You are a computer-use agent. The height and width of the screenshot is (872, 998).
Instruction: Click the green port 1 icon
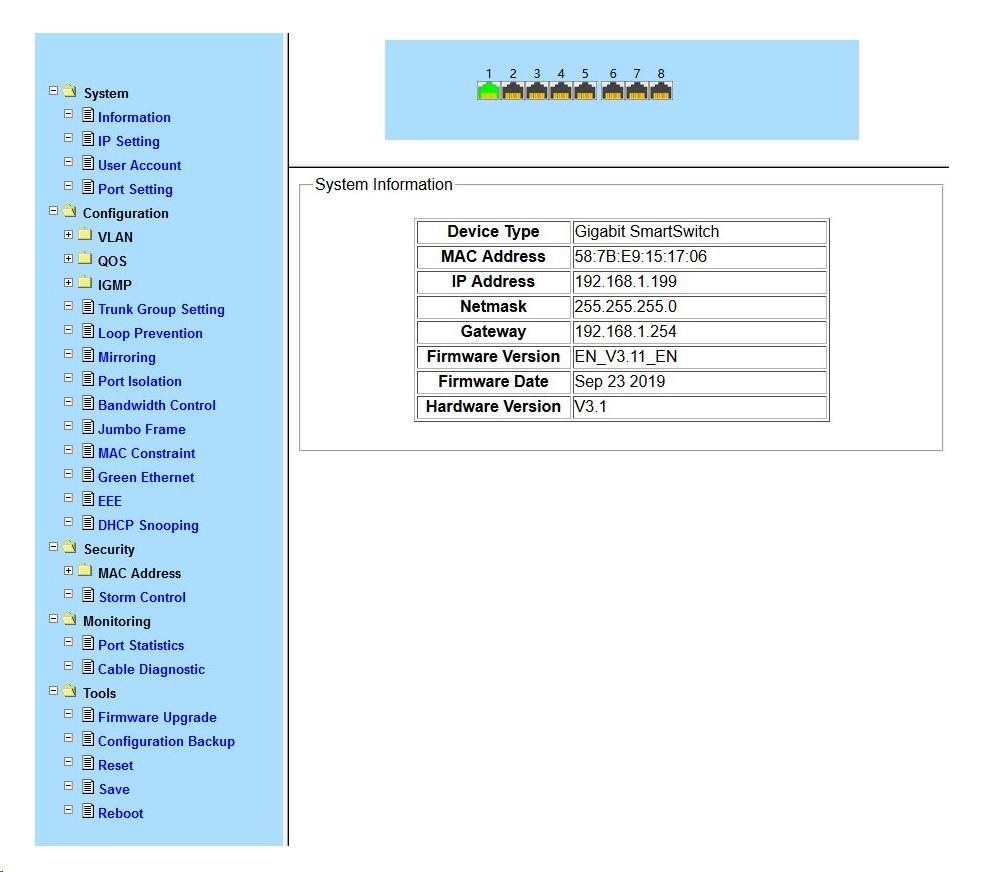488,90
